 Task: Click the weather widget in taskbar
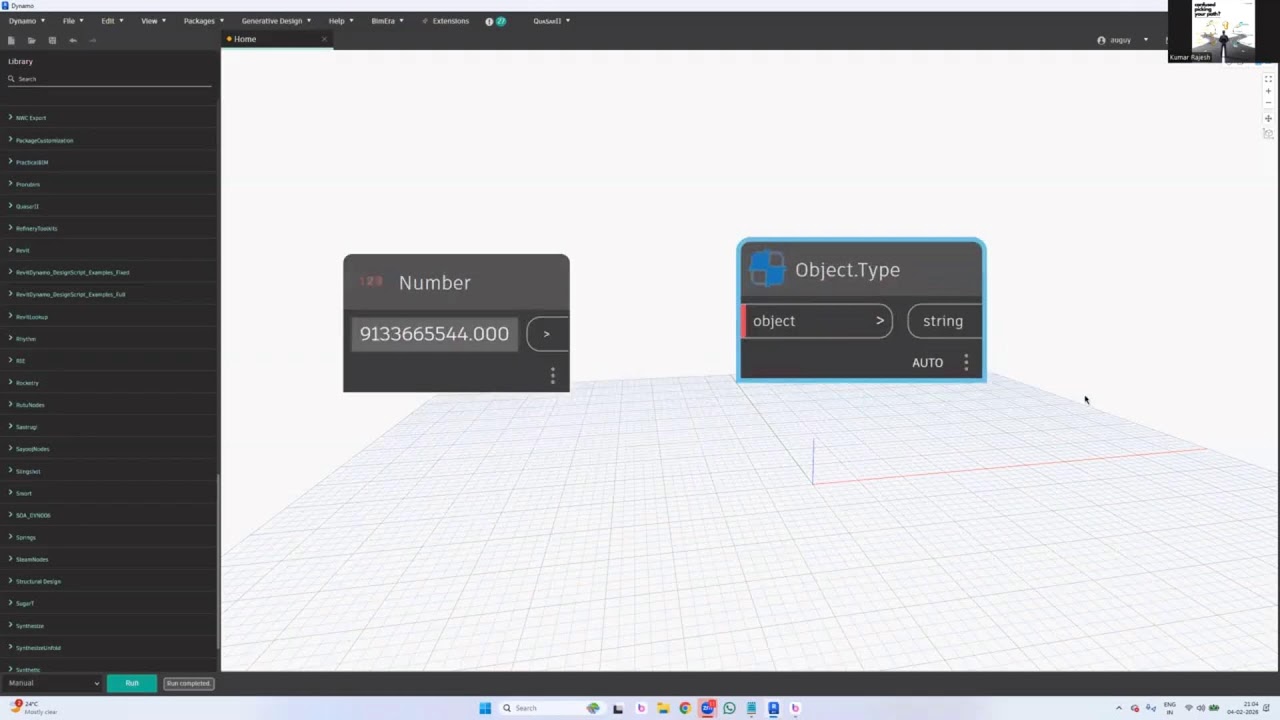tap(34, 707)
